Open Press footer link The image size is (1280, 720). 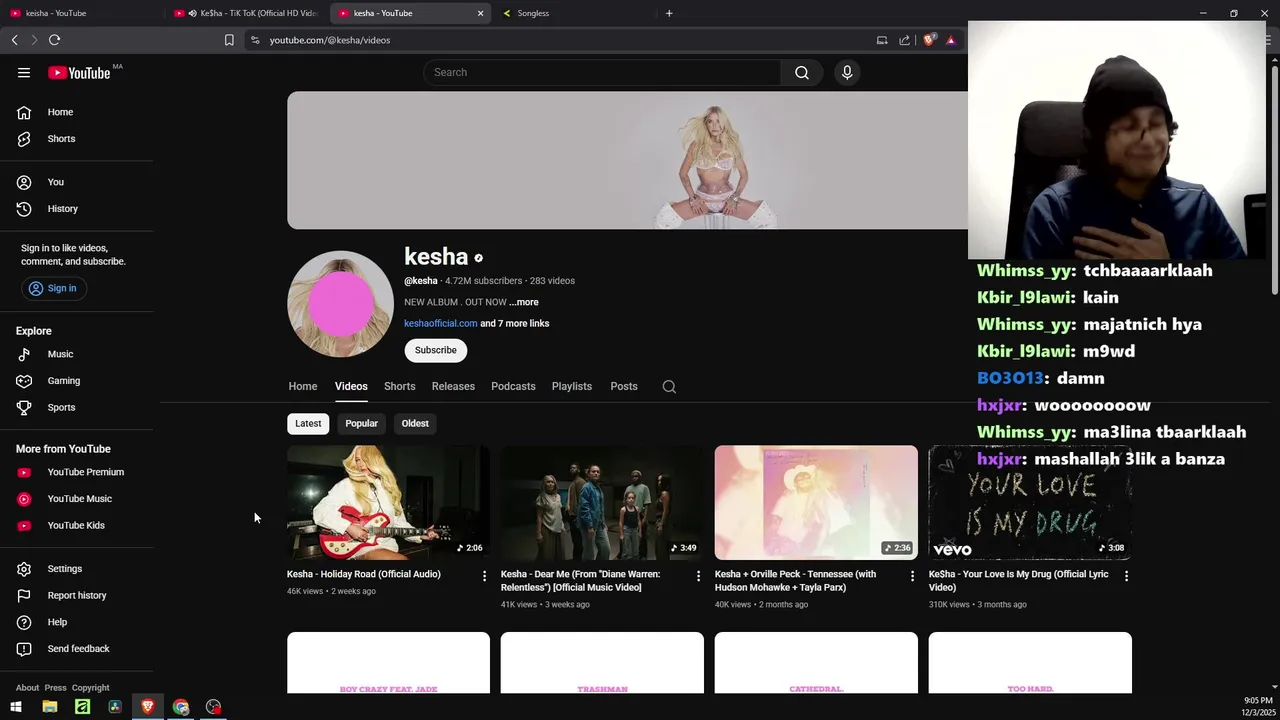[x=55, y=688]
